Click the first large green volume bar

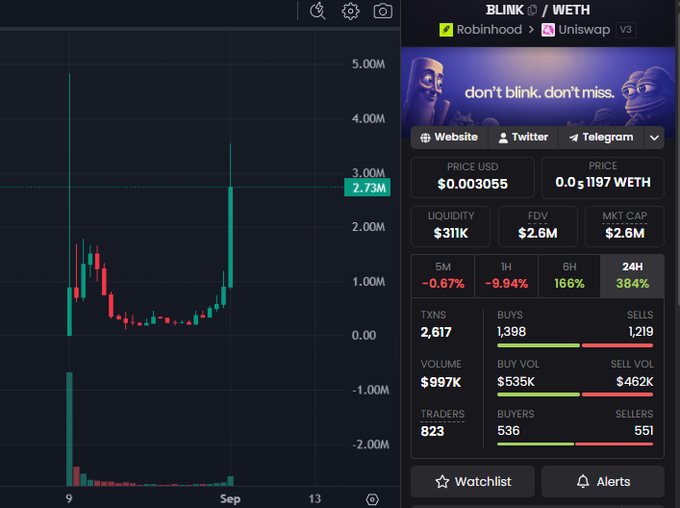coord(69,429)
